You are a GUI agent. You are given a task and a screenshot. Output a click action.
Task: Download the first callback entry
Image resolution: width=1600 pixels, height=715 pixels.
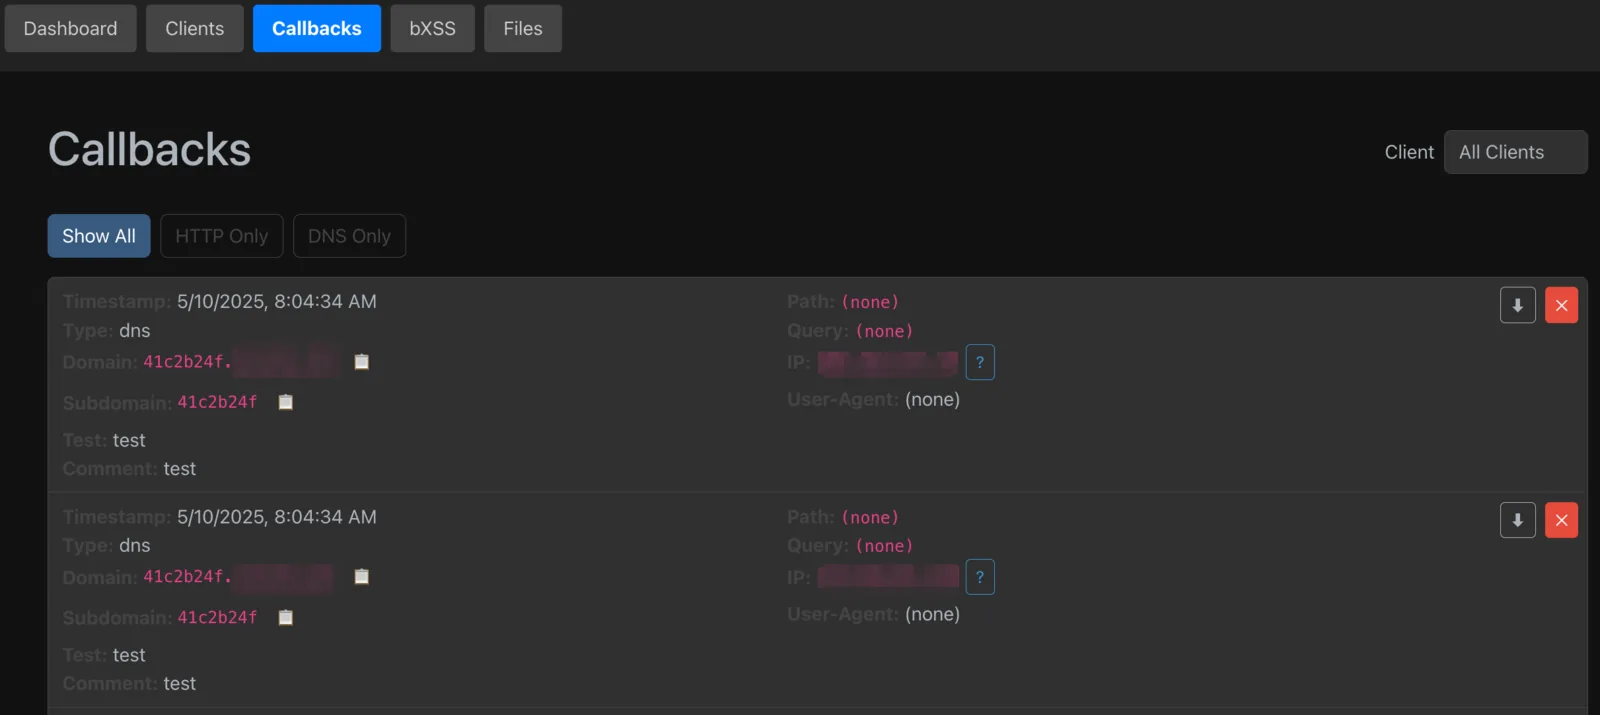[1517, 305]
